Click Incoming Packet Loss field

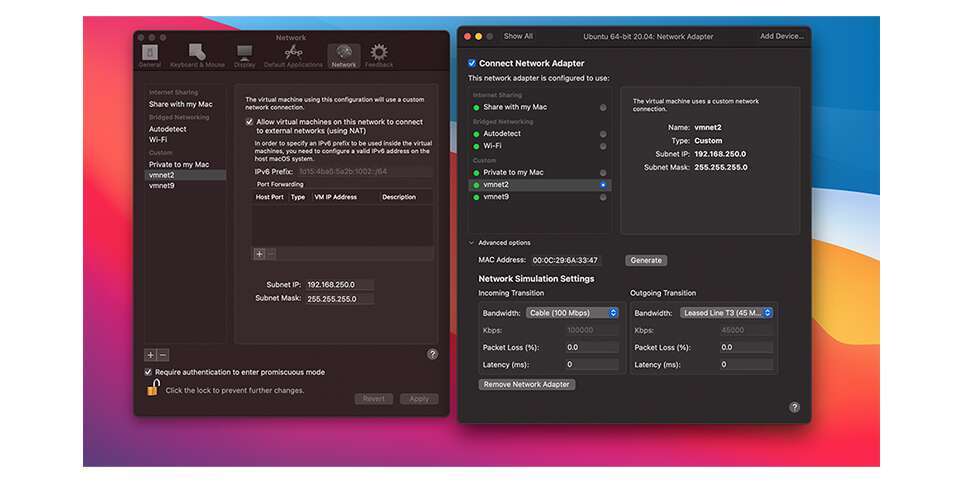coord(591,348)
